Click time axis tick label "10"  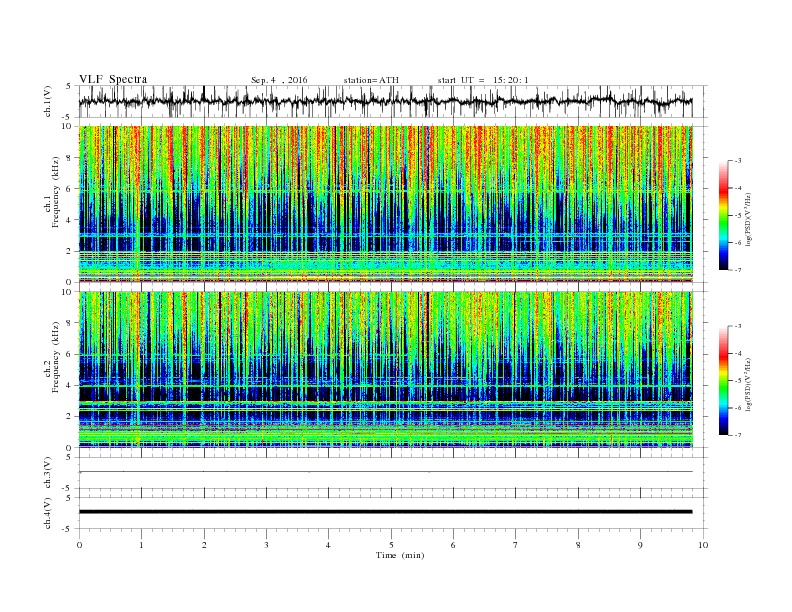pyautogui.click(x=703, y=545)
